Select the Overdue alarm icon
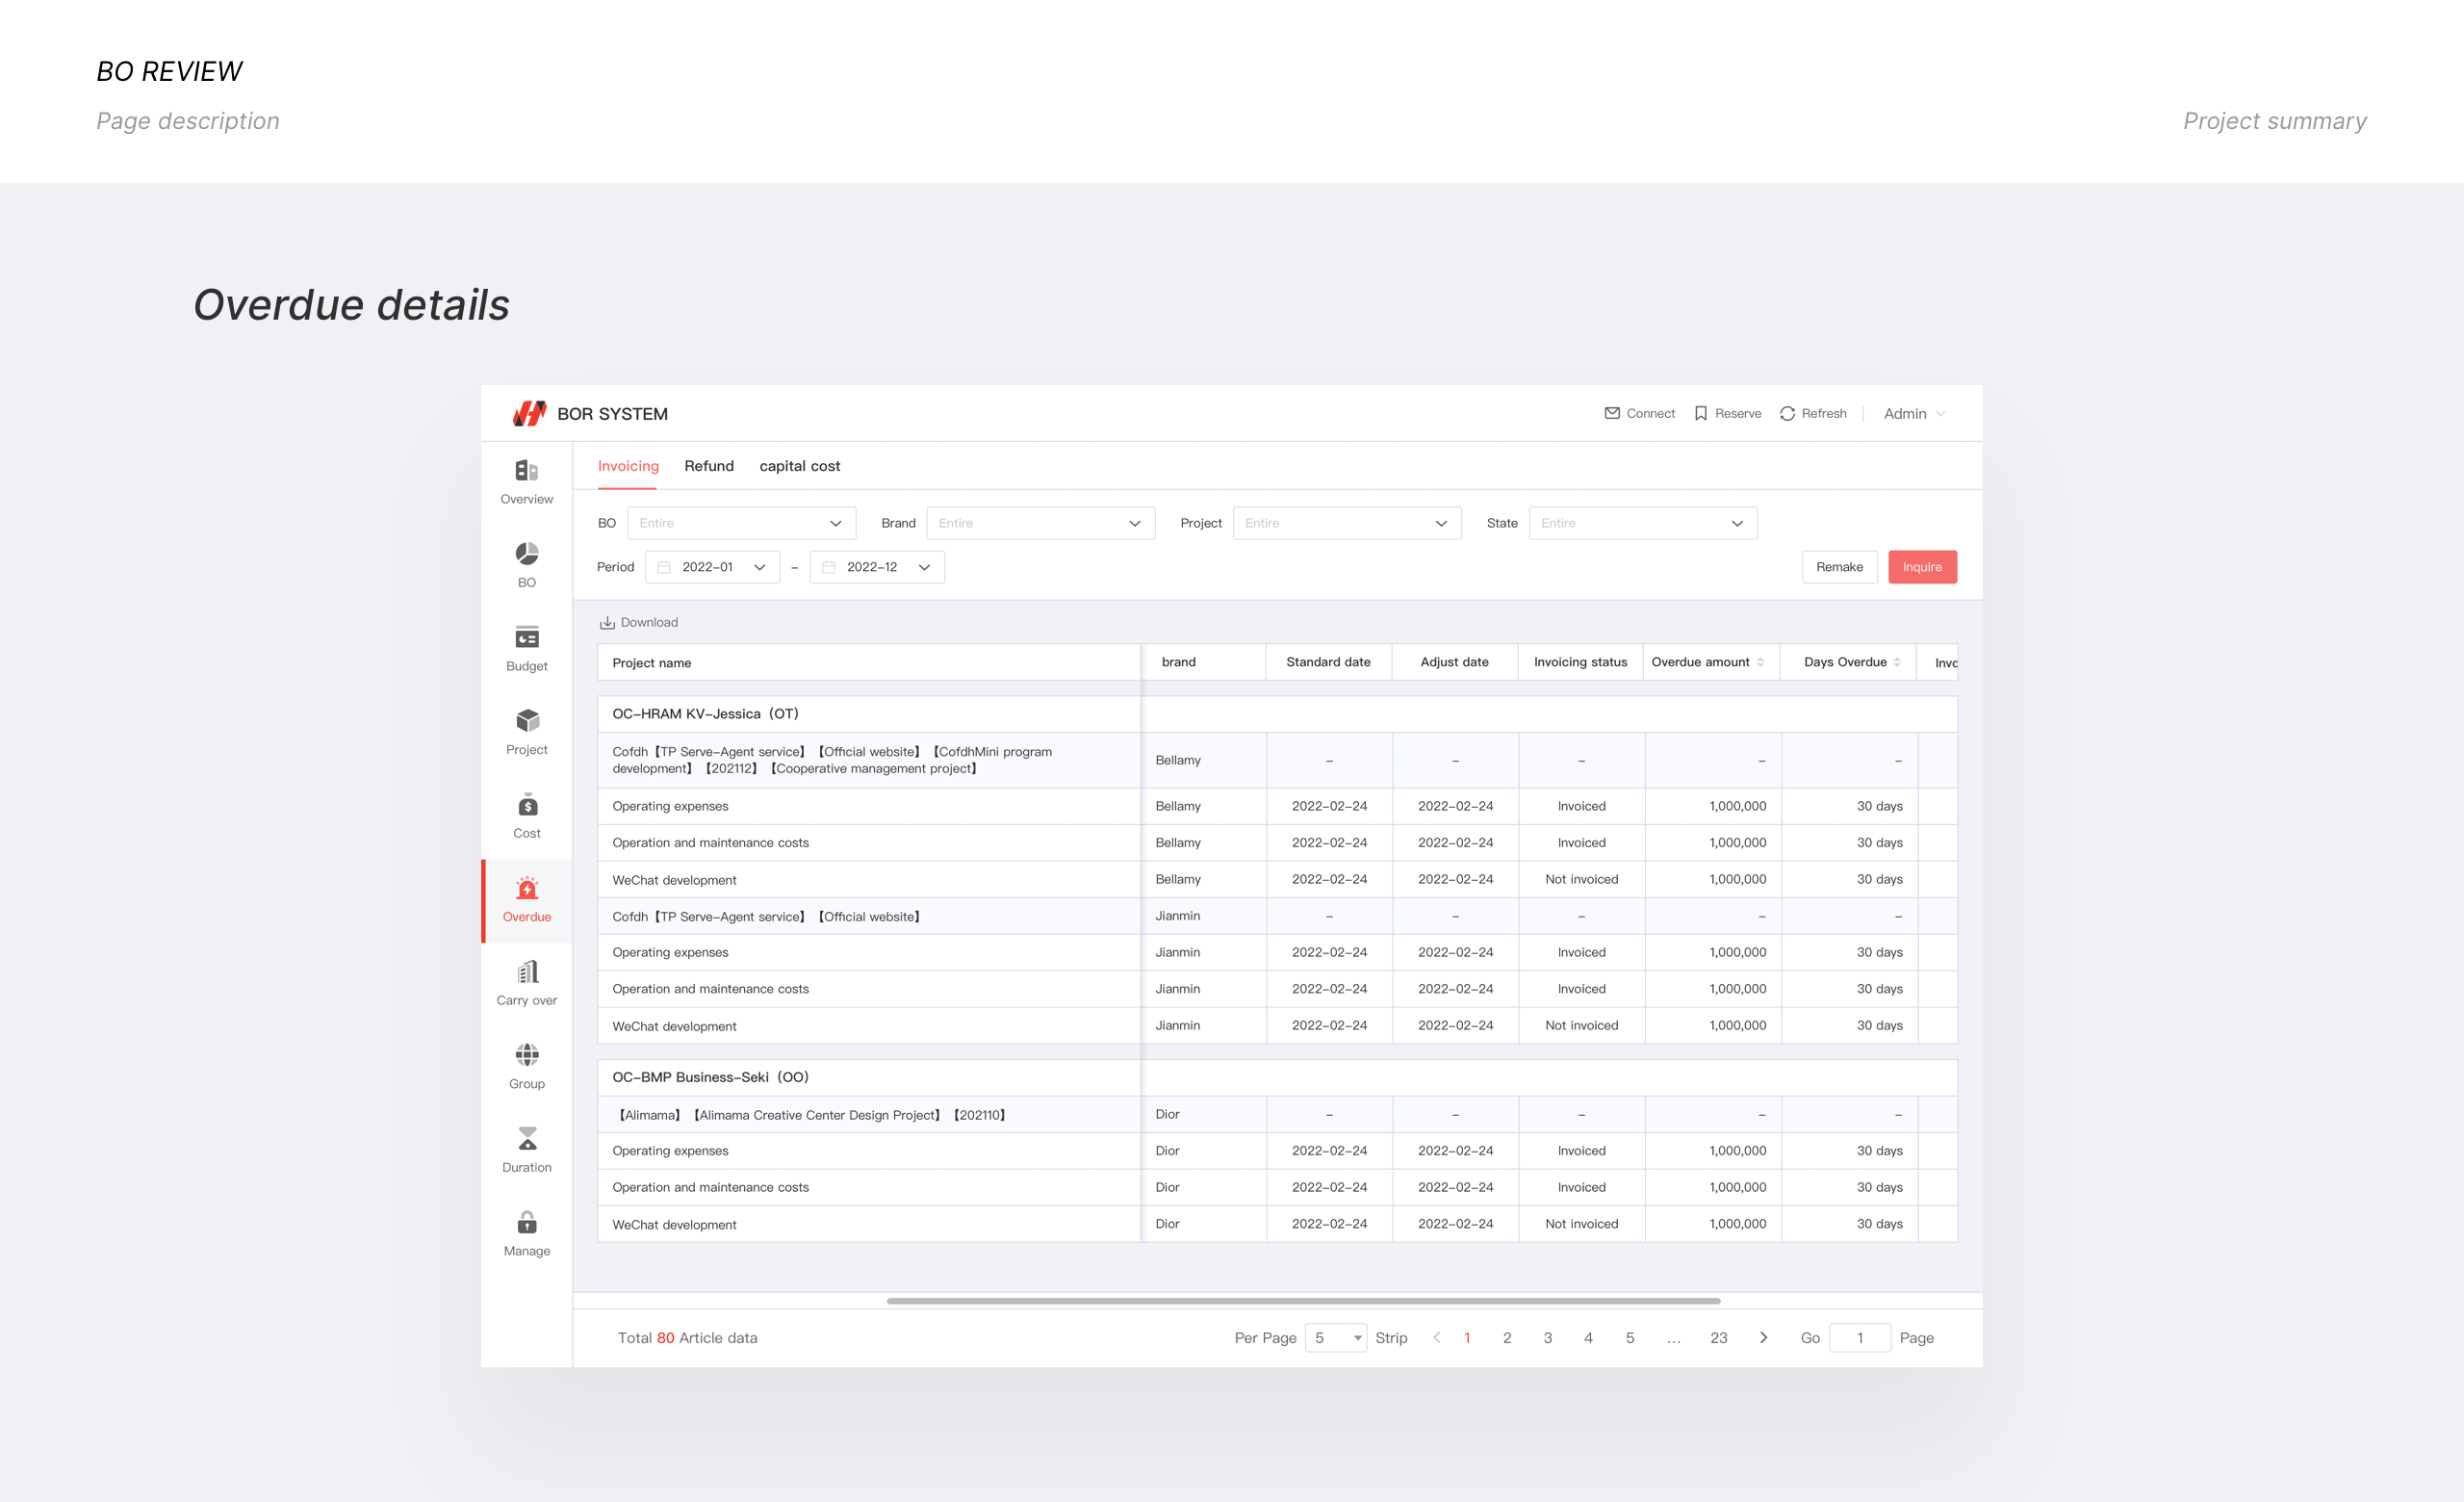This screenshot has height=1502, width=2464. [527, 888]
